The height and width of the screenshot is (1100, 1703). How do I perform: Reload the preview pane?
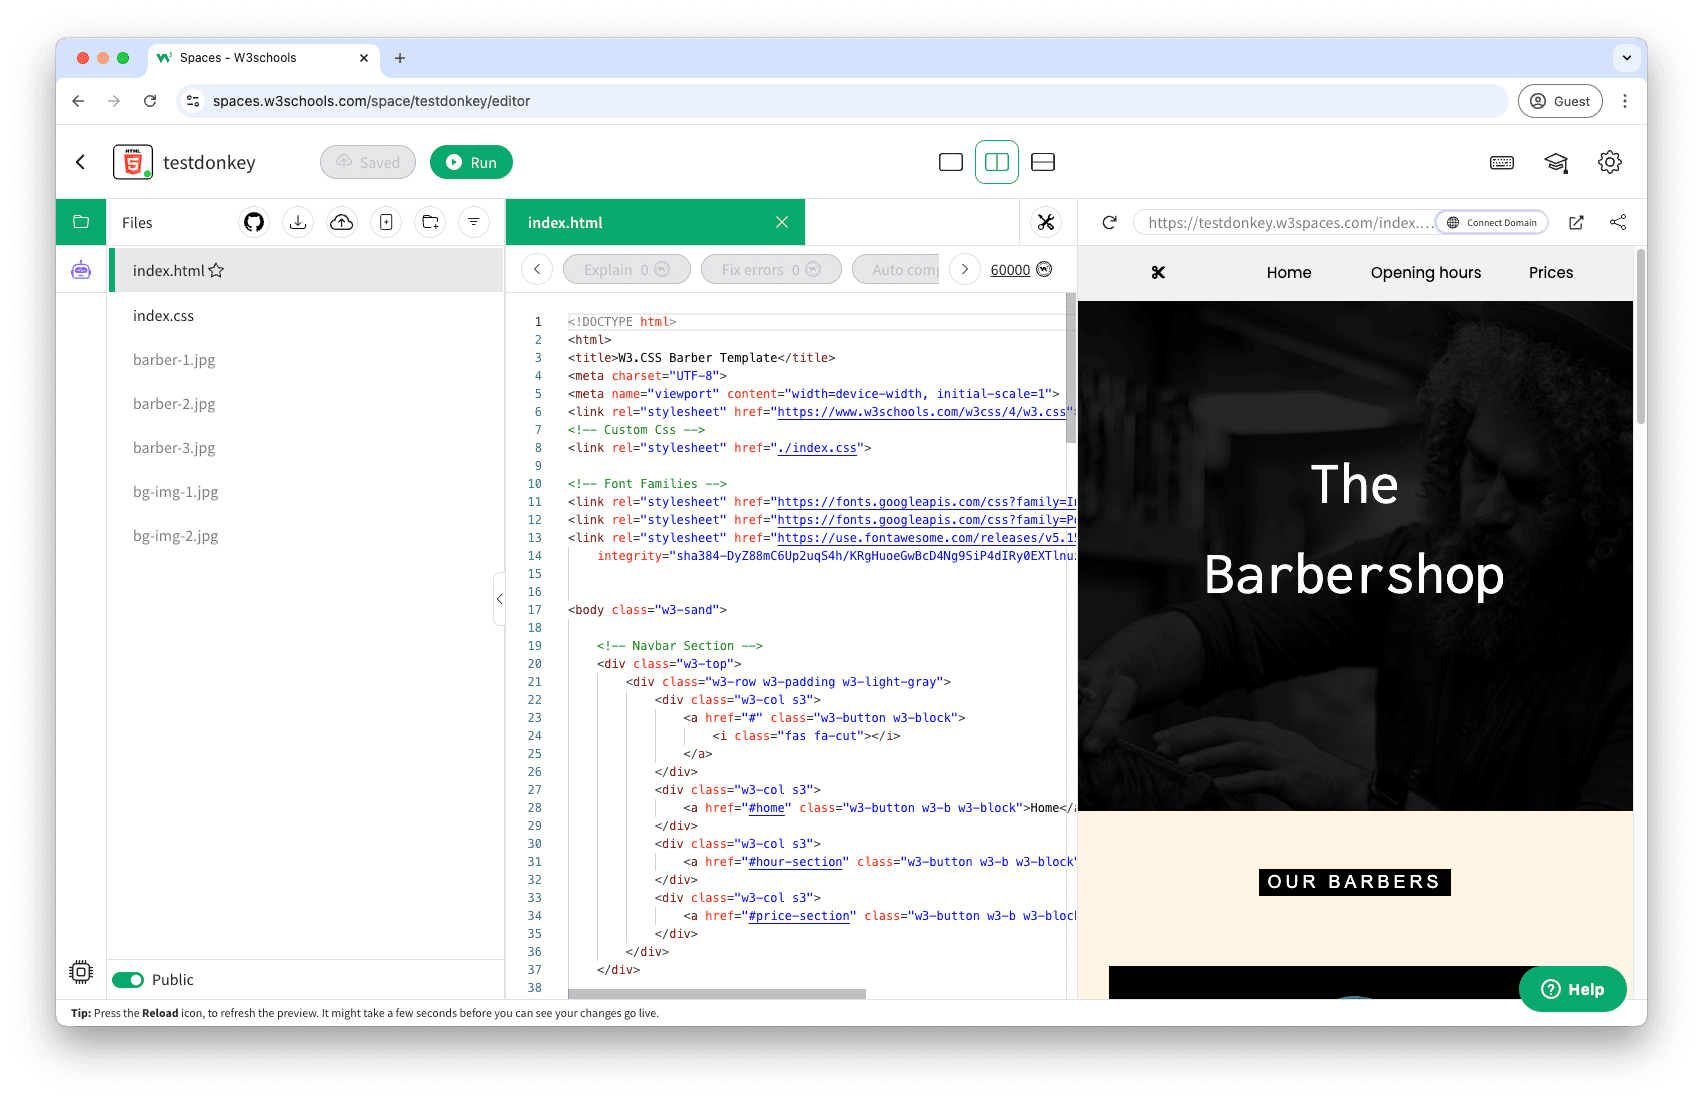pos(1109,222)
